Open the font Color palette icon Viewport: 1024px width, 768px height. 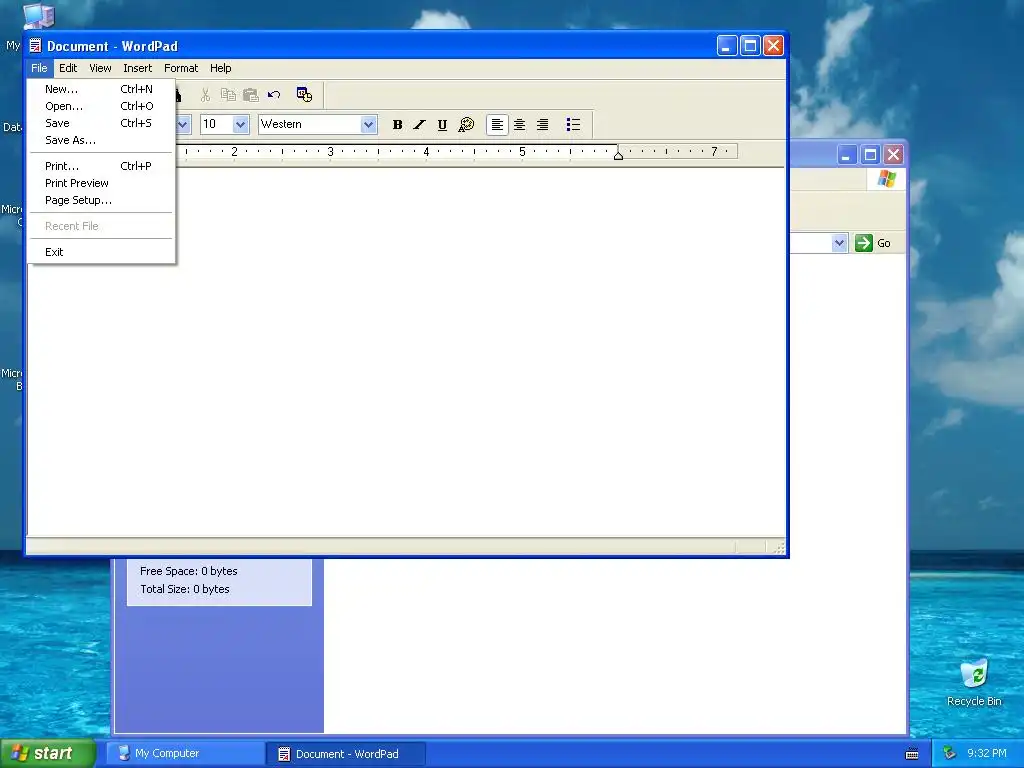click(466, 125)
